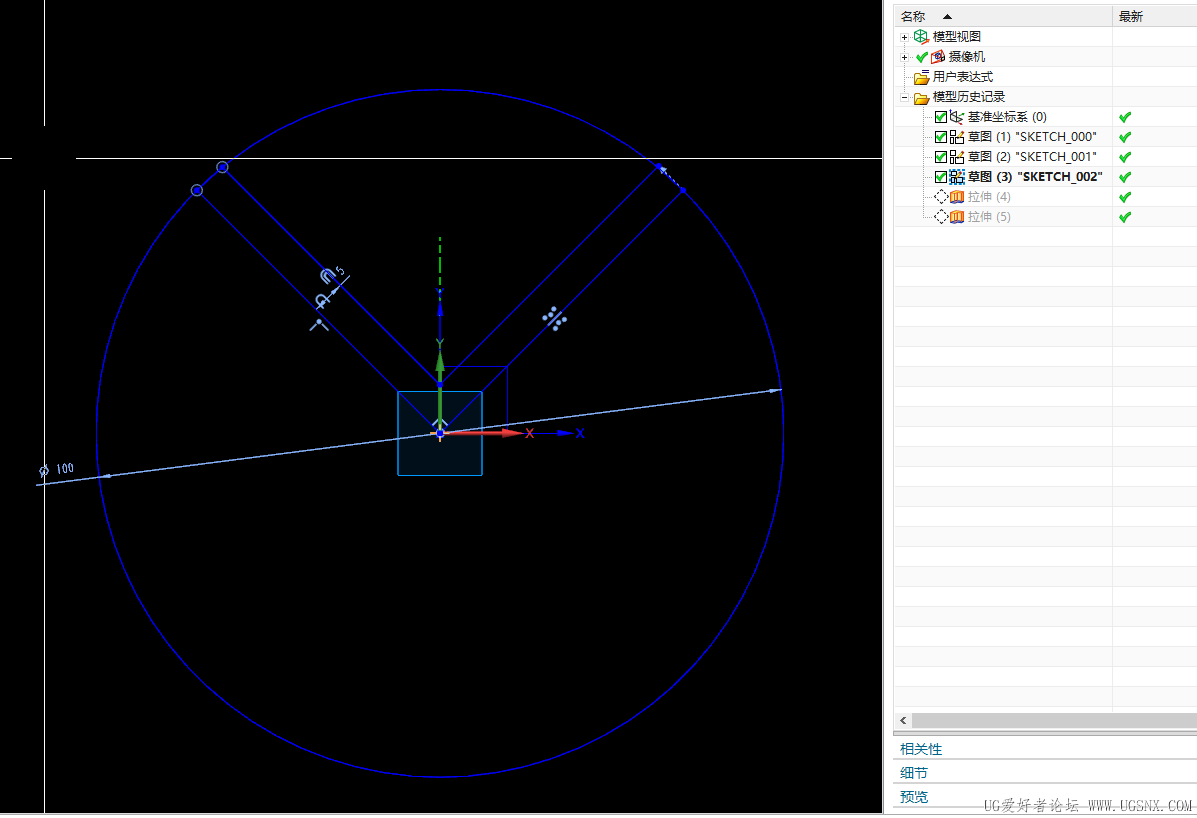The width and height of the screenshot is (1197, 818).
Task: Click the up-to-date check mark for SKETCH_001
Action: tap(1124, 157)
